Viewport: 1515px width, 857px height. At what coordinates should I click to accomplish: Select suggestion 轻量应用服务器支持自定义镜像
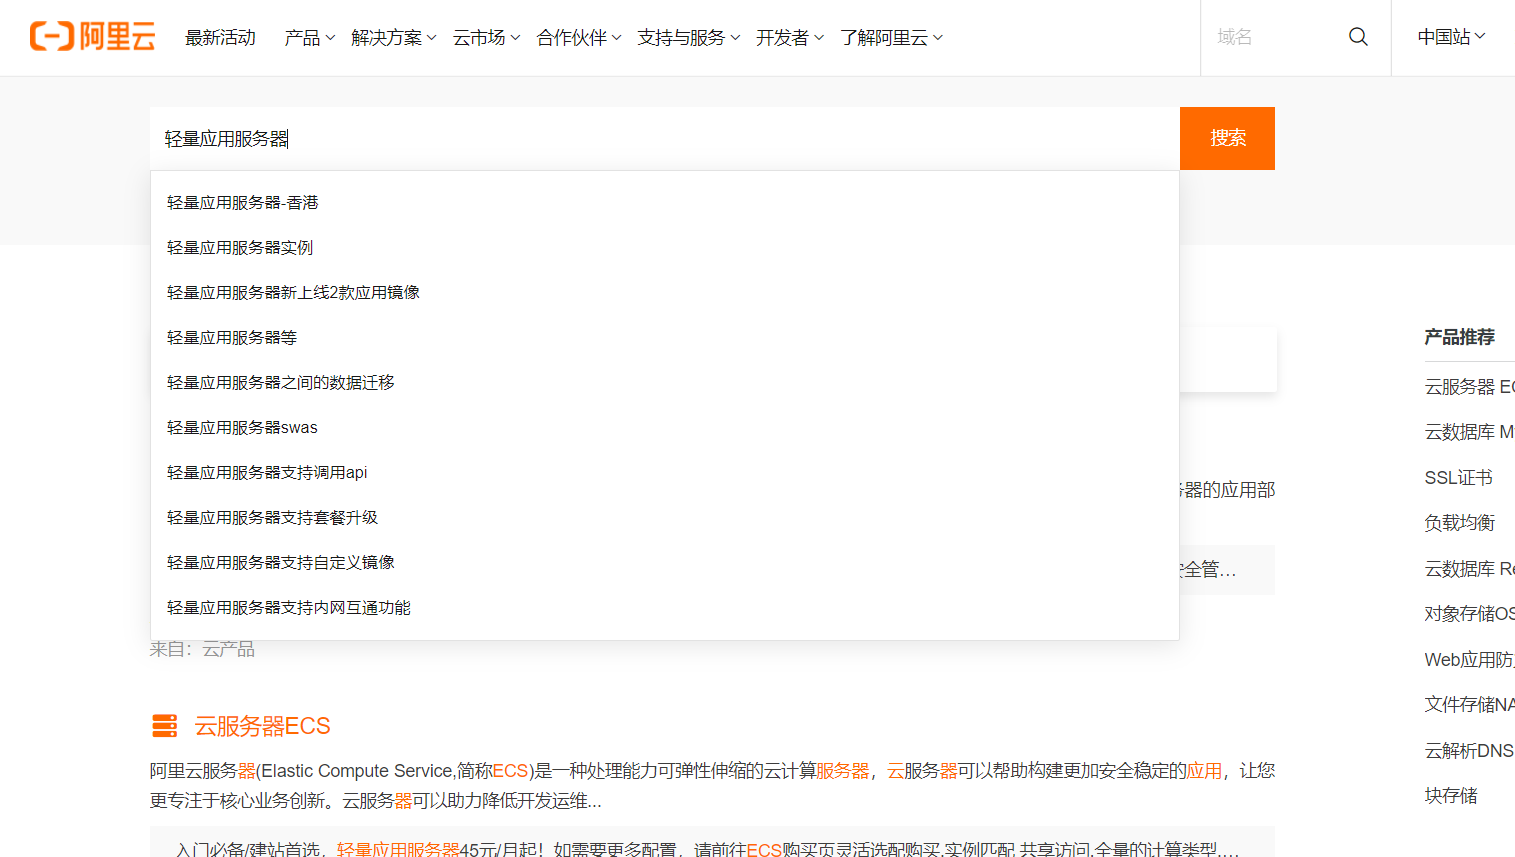[x=665, y=563]
